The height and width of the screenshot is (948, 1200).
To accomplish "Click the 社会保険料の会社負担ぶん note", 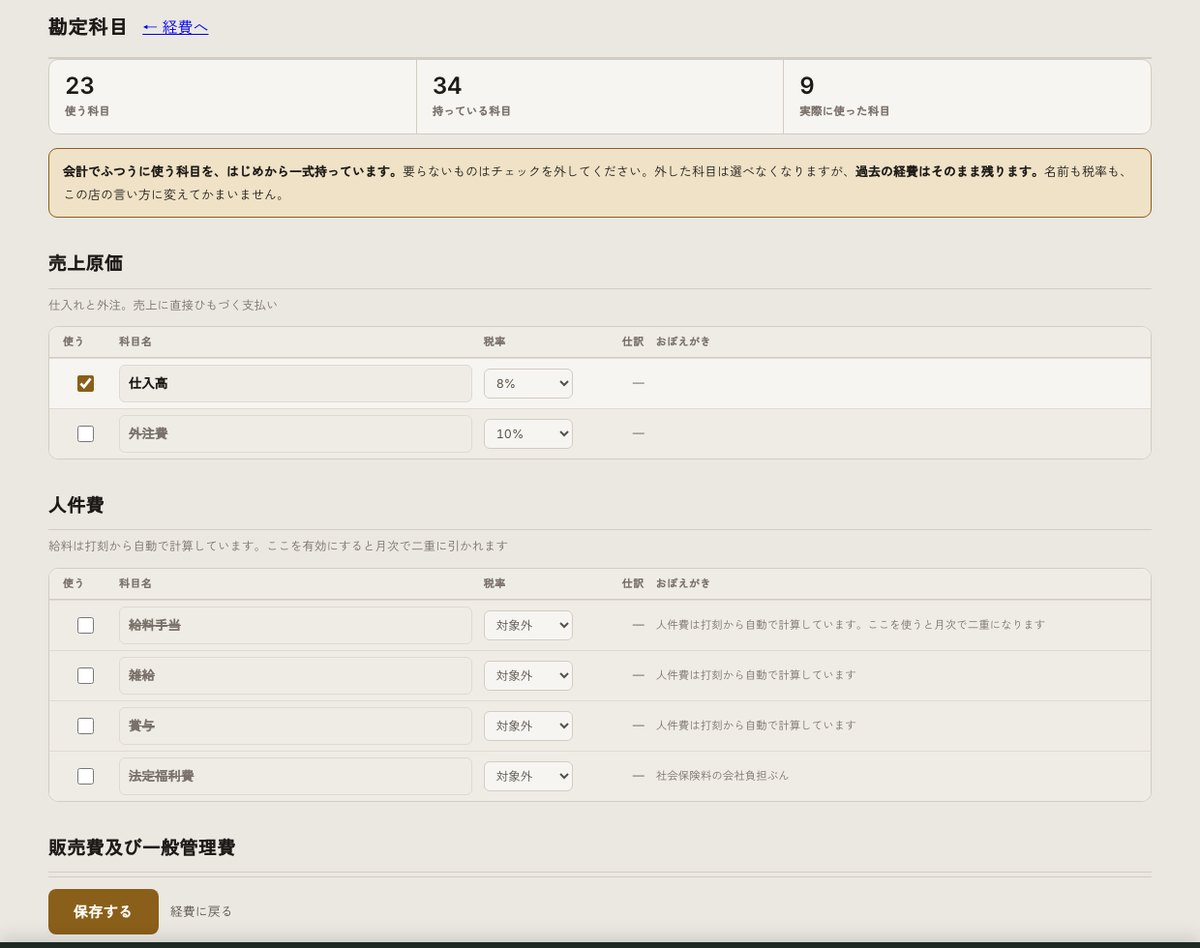I will pyautogui.click(x=722, y=776).
